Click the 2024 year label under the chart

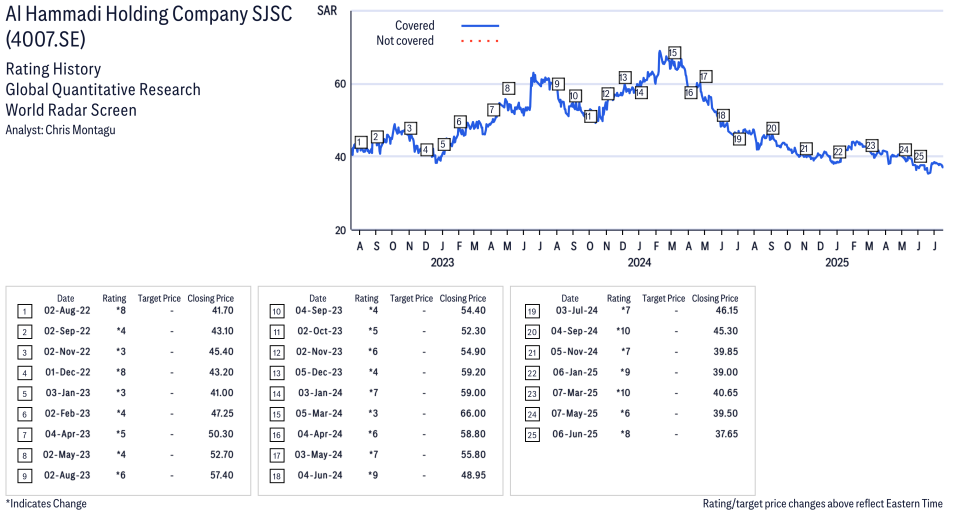(639, 262)
